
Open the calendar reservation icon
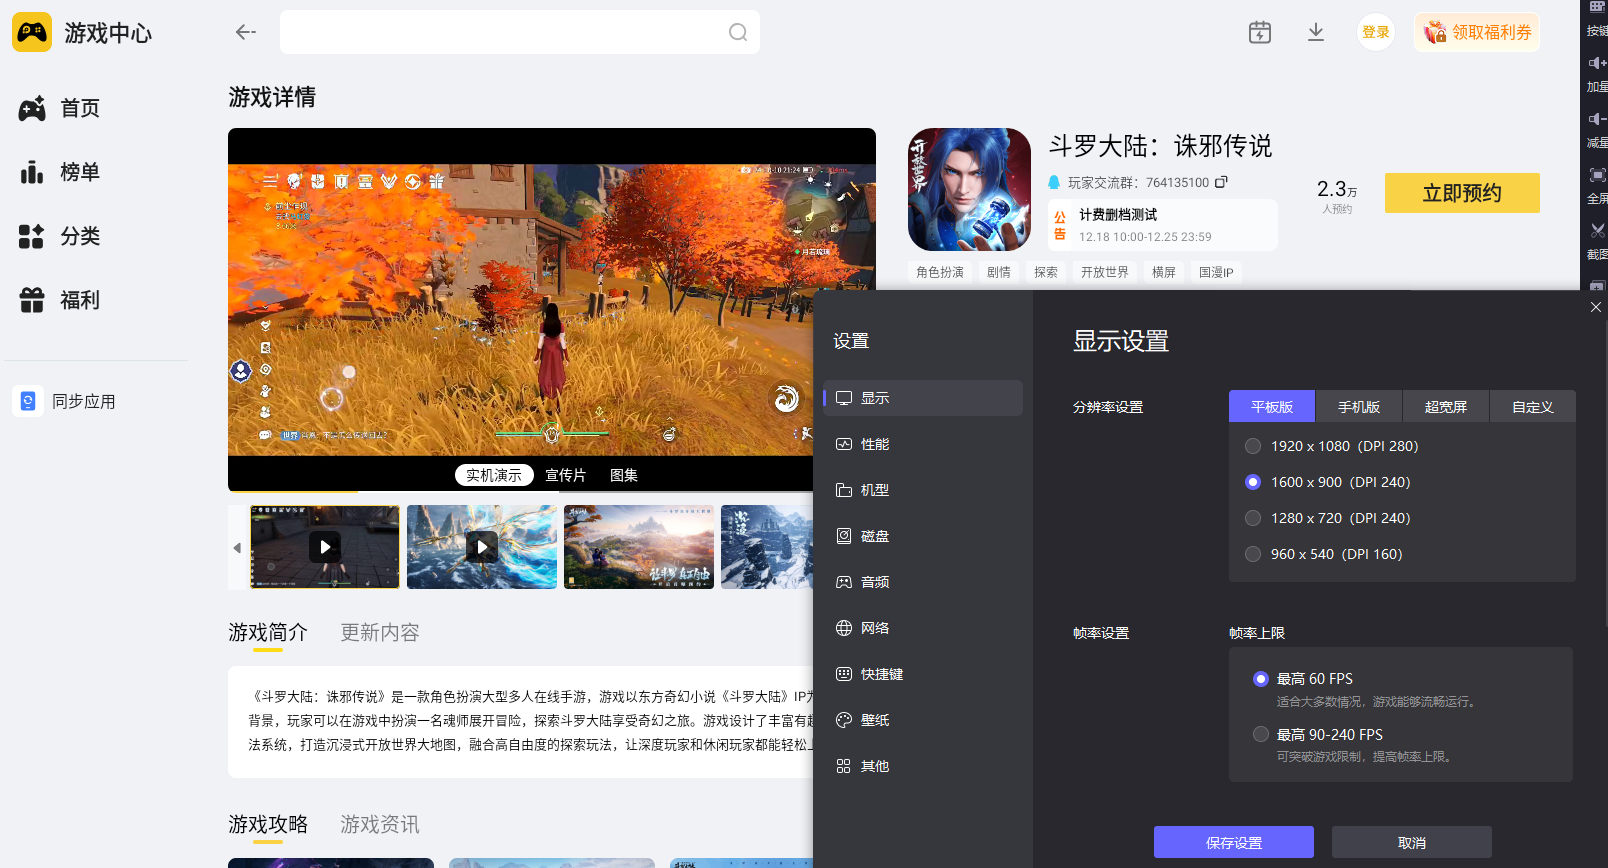tap(1260, 33)
